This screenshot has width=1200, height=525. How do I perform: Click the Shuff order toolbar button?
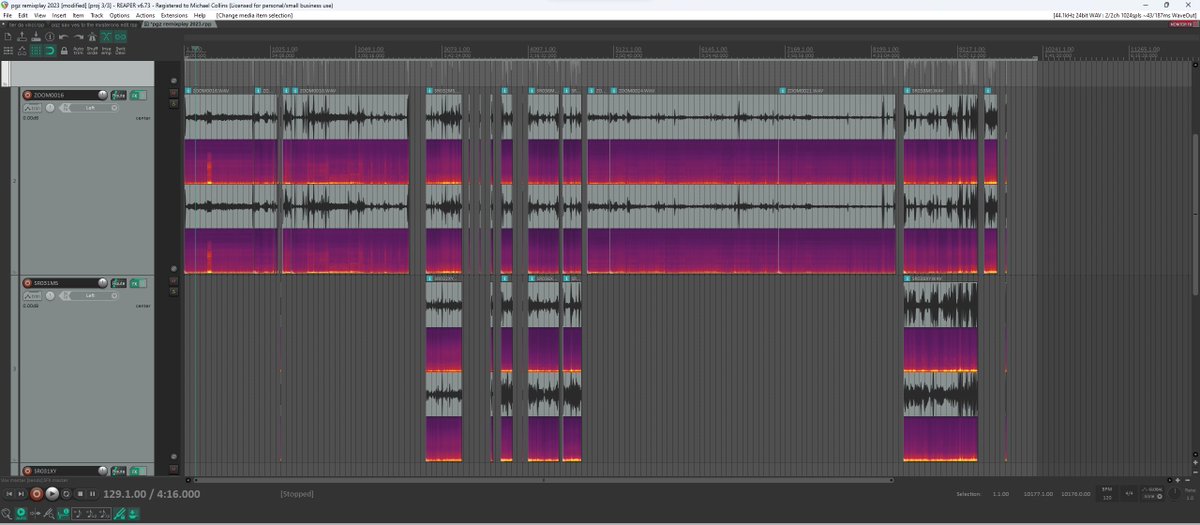pyautogui.click(x=92, y=51)
